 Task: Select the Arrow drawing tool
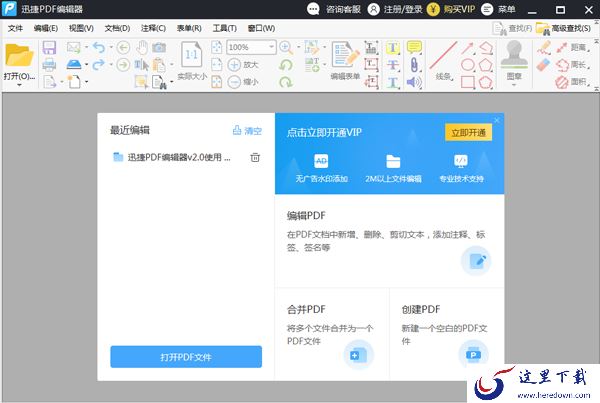click(x=467, y=48)
